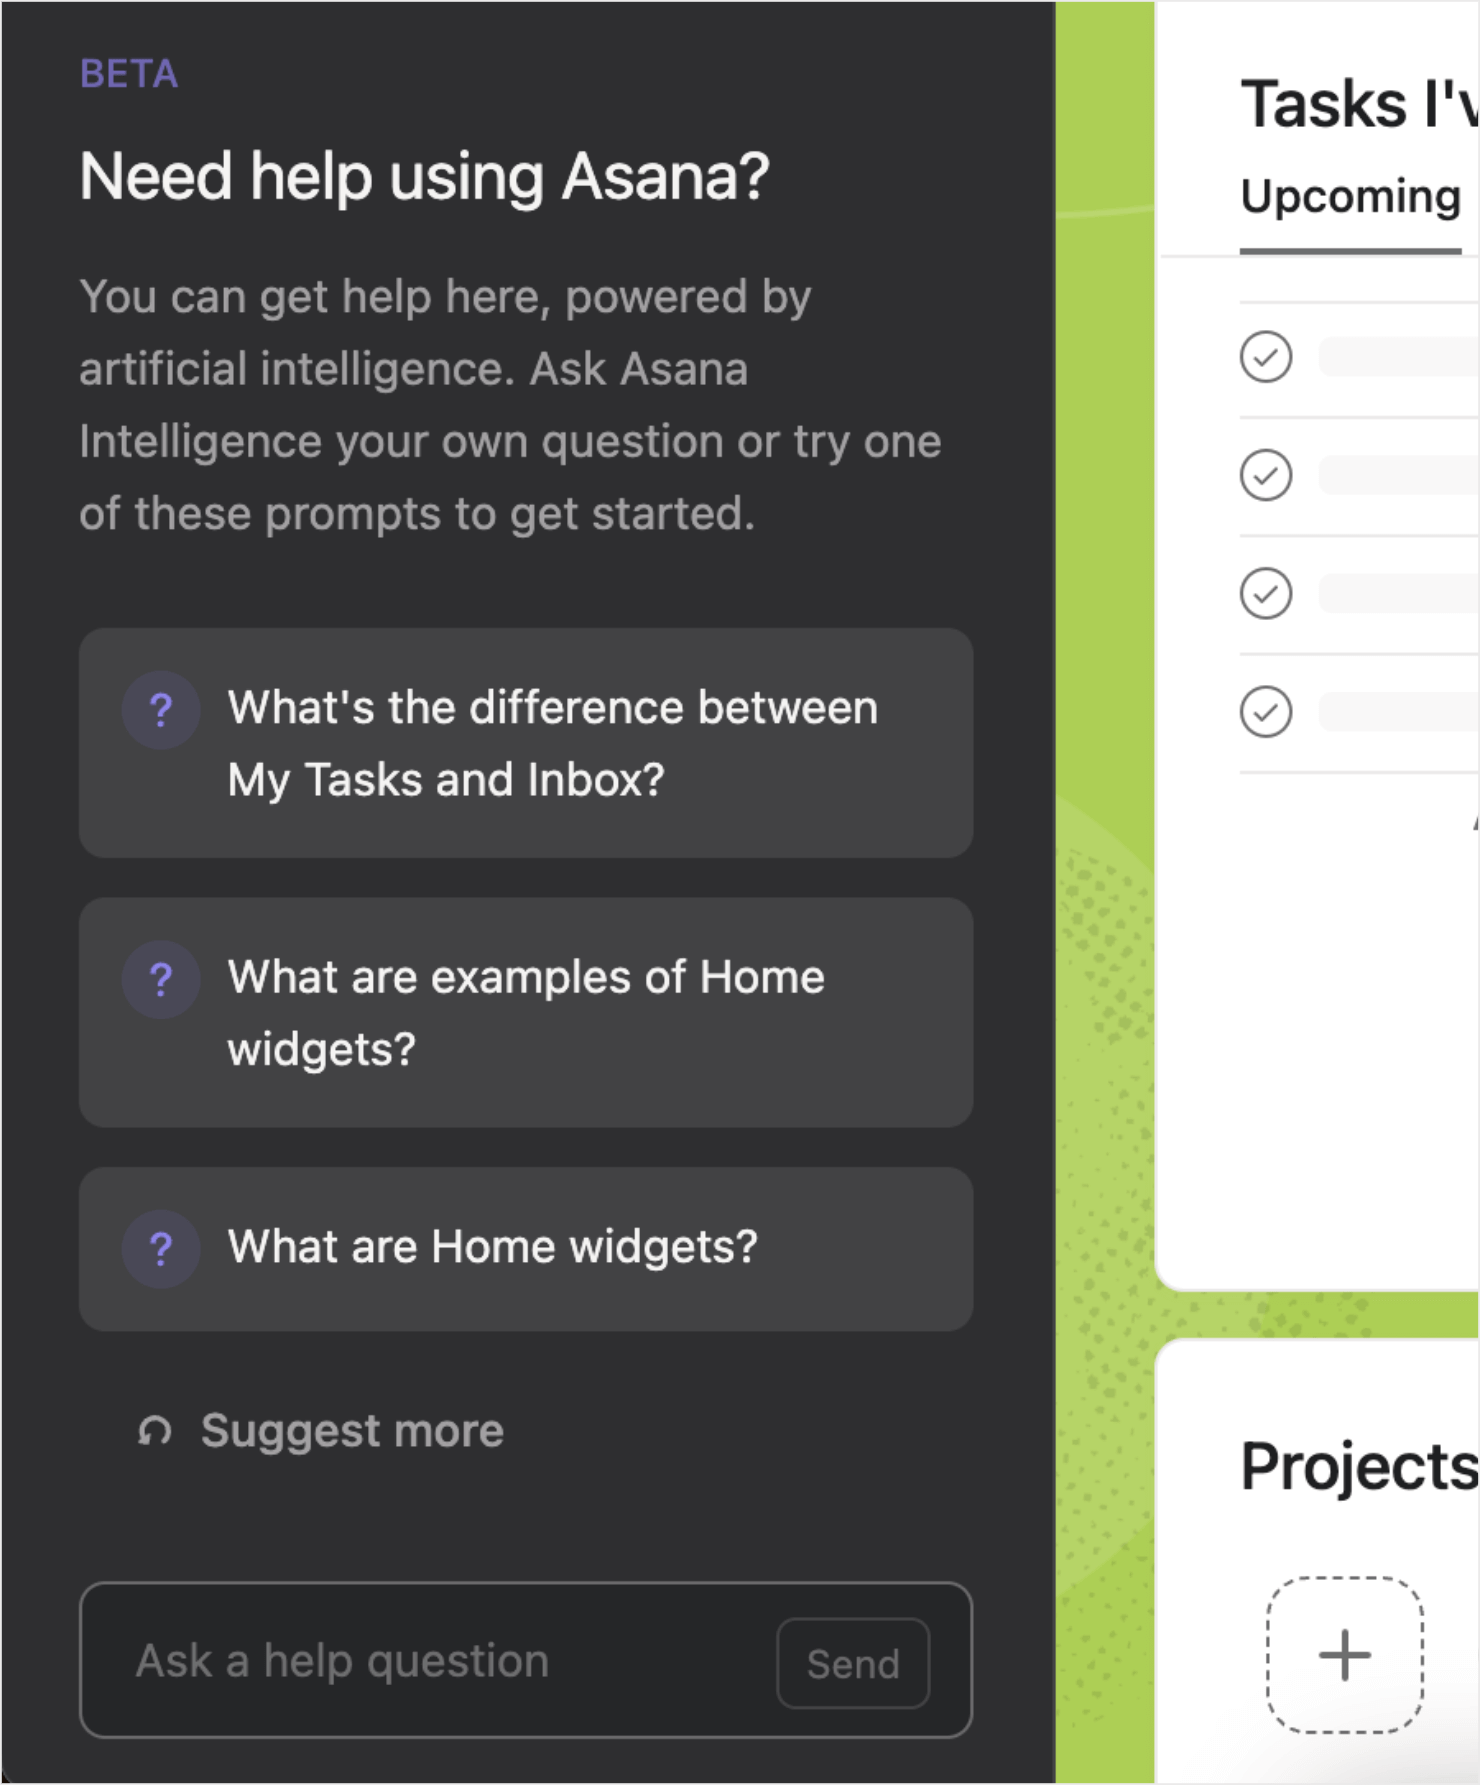The width and height of the screenshot is (1480, 1785).
Task: Select prompt about My Tasks and Inbox difference
Action: coord(526,743)
